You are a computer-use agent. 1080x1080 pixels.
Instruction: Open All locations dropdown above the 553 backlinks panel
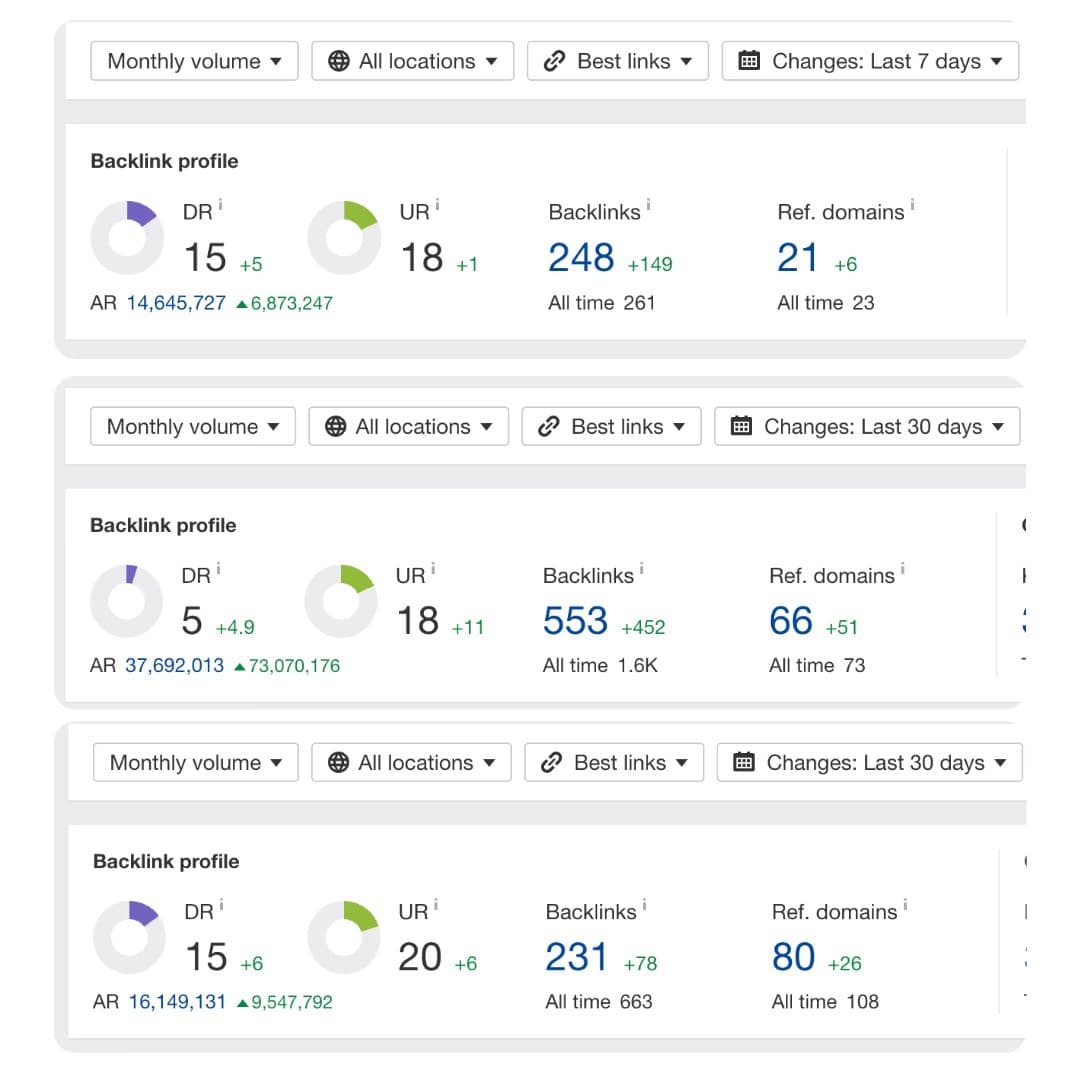(408, 426)
